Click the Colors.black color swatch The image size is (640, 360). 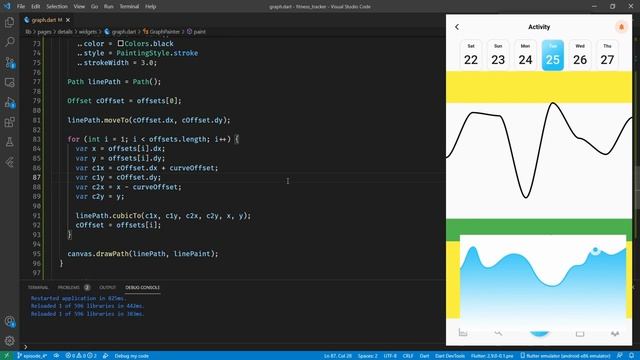click(x=120, y=43)
